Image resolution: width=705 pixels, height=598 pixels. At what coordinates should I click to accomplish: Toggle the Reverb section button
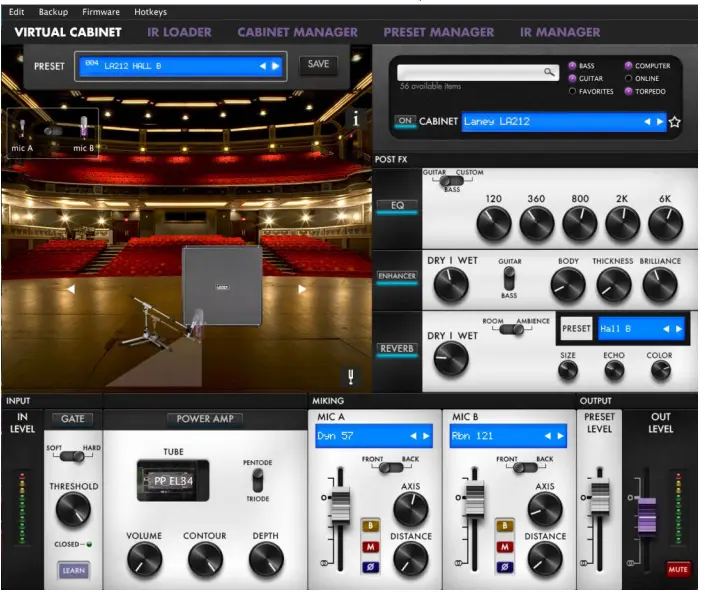coord(397,349)
